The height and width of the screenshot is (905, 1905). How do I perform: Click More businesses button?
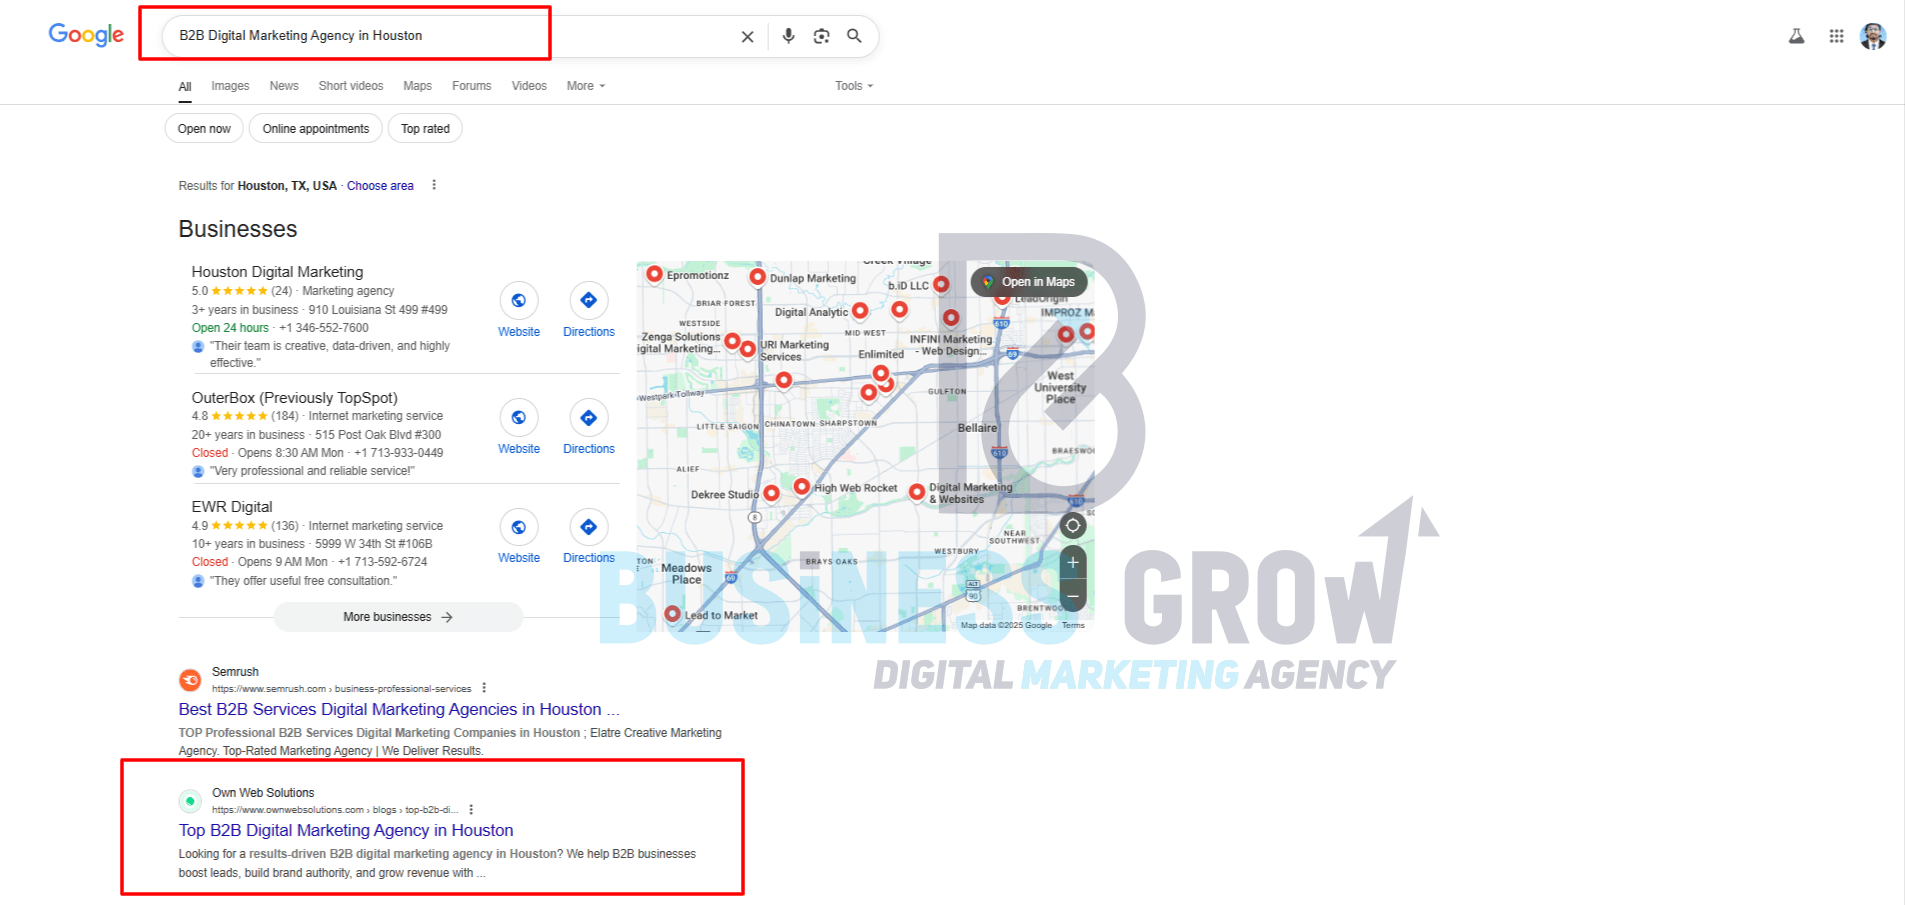point(398,617)
